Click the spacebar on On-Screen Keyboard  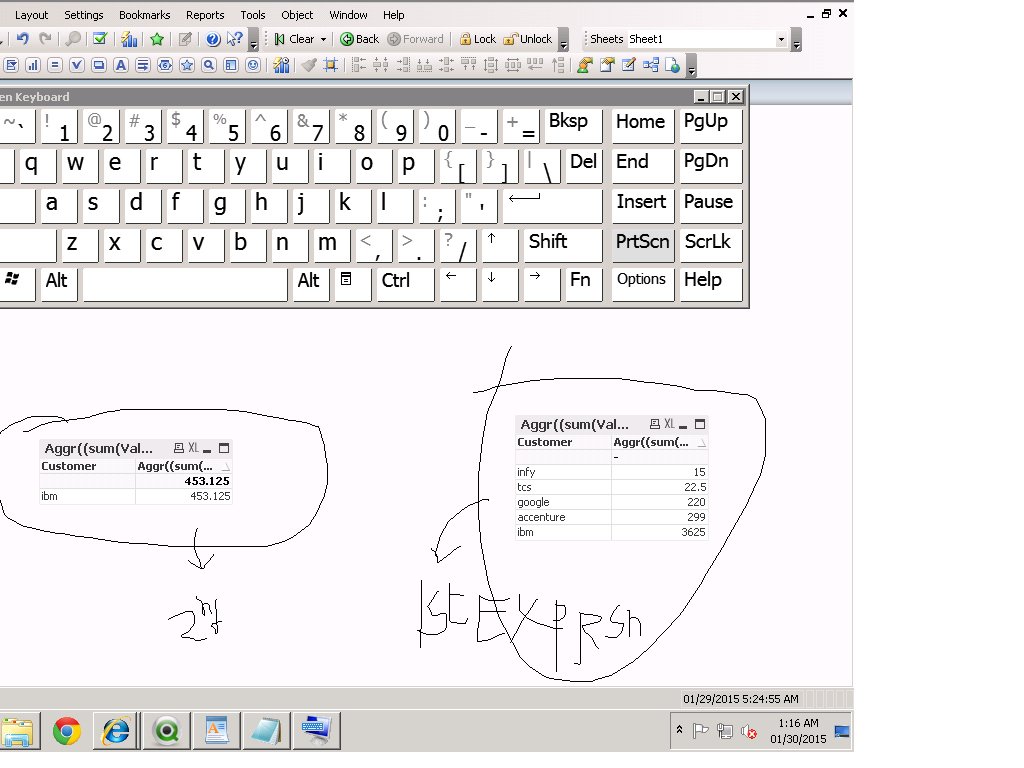(x=185, y=284)
